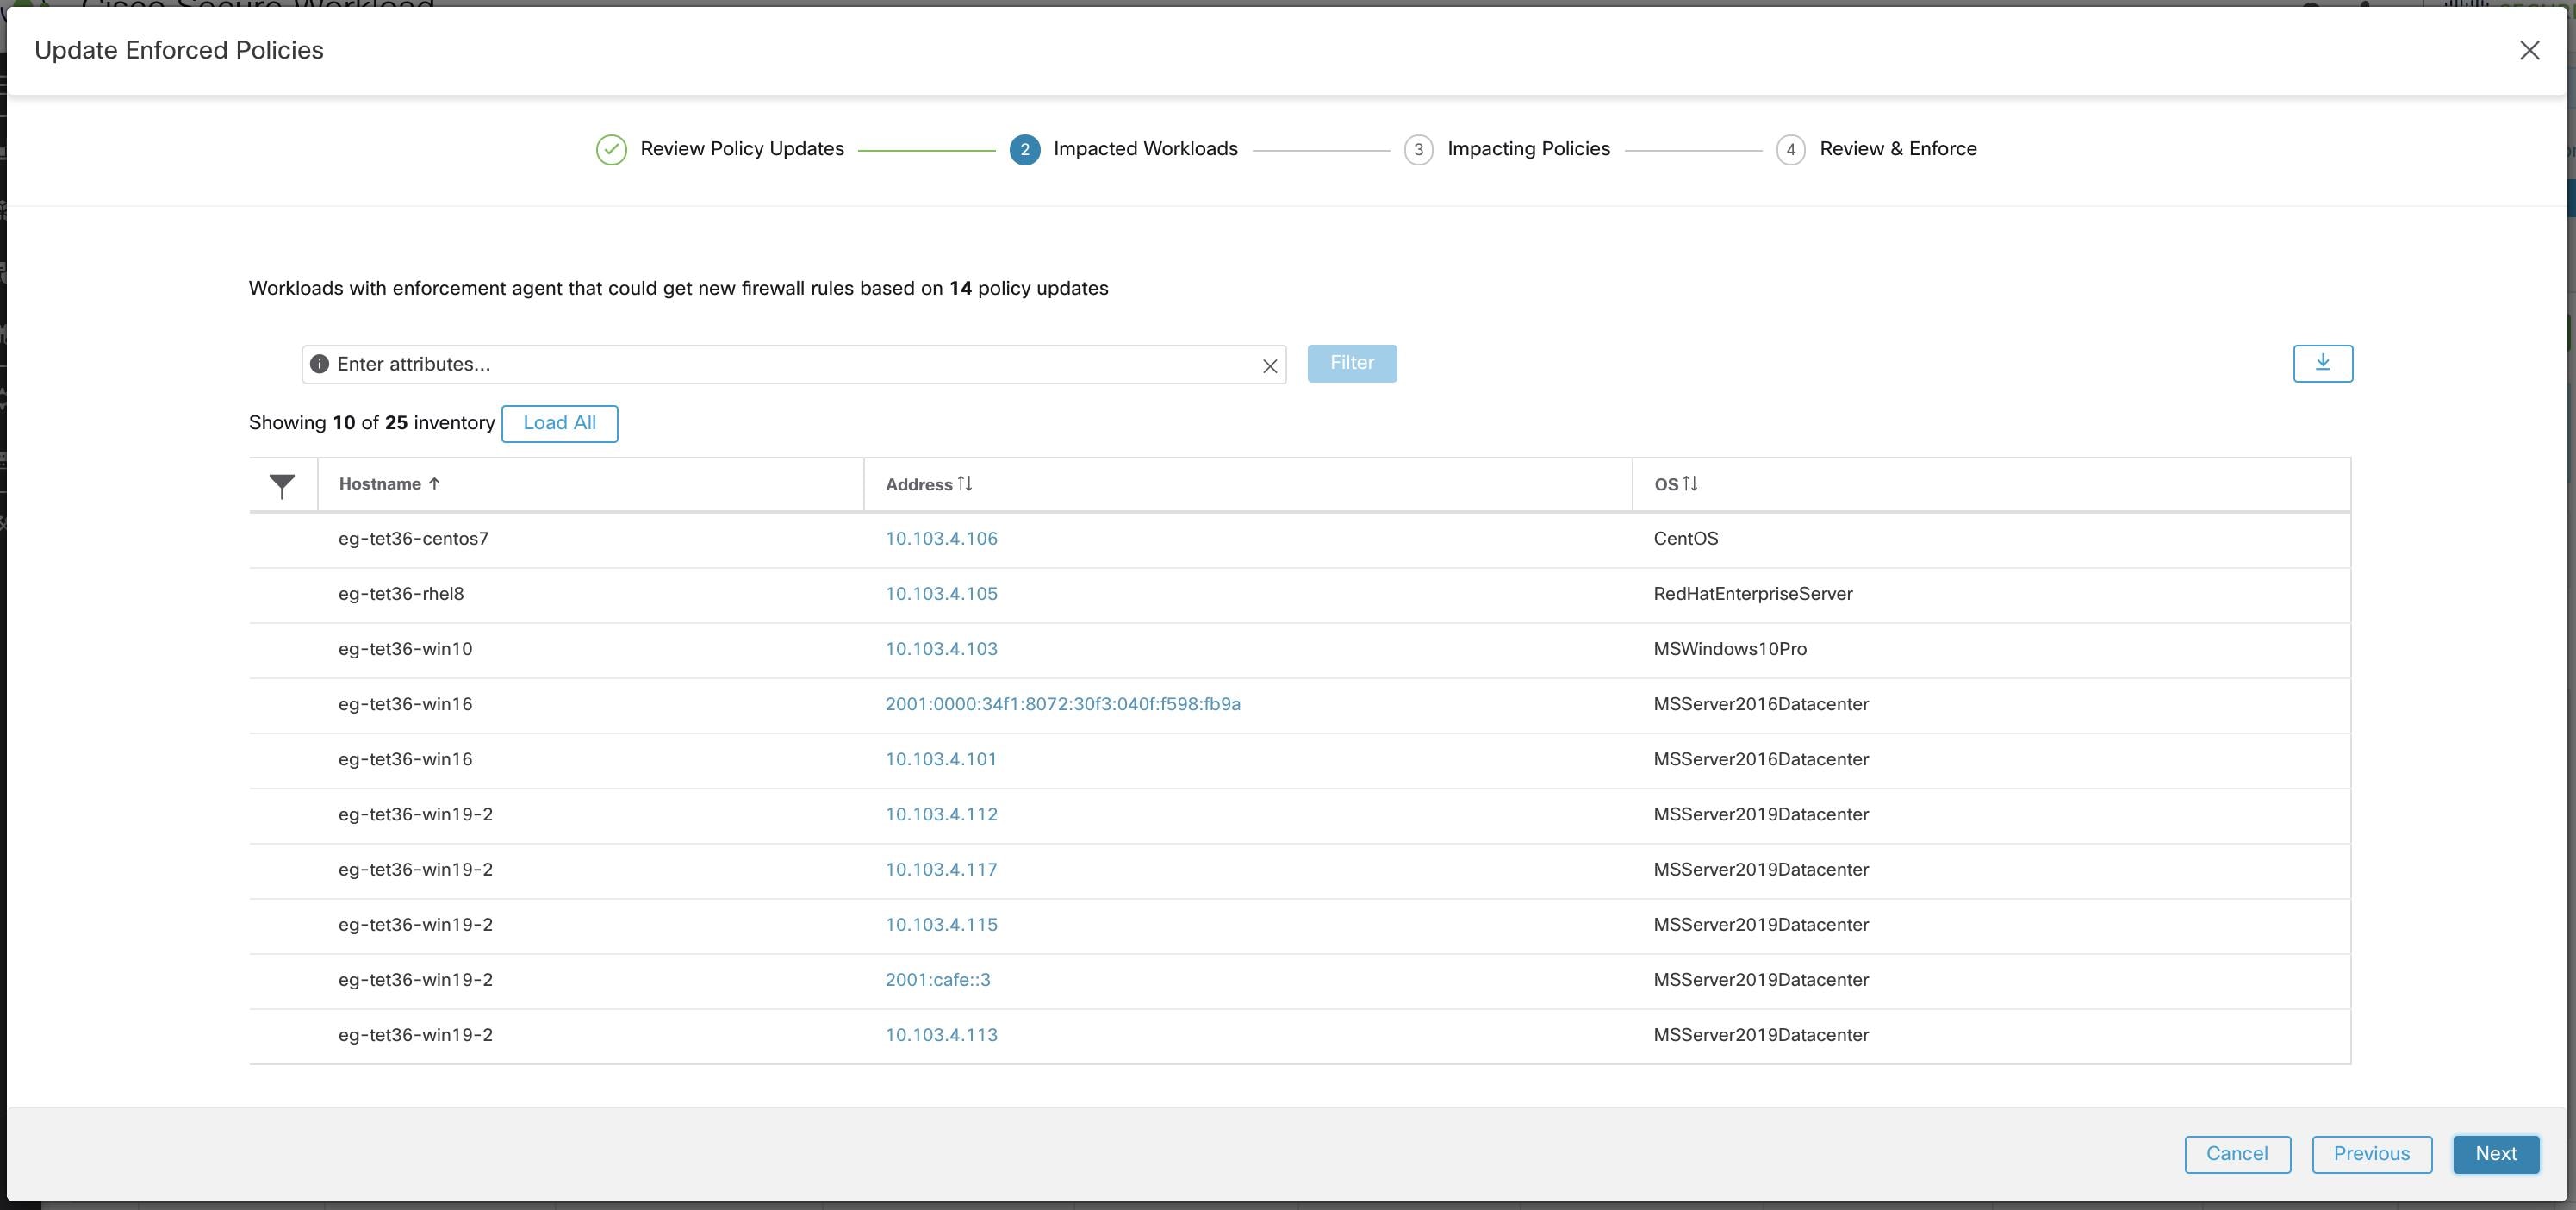Select the Impacted Workloads tab
This screenshot has width=2576, height=1210.
click(x=1145, y=148)
